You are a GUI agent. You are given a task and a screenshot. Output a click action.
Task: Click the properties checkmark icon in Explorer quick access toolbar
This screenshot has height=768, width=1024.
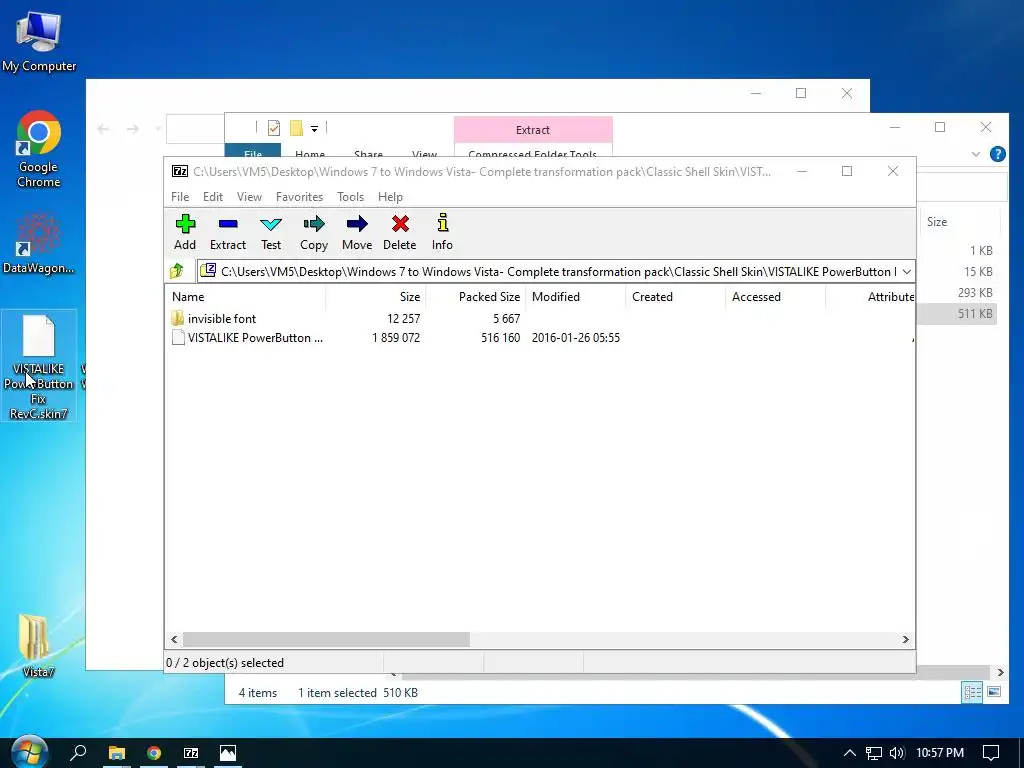point(274,128)
